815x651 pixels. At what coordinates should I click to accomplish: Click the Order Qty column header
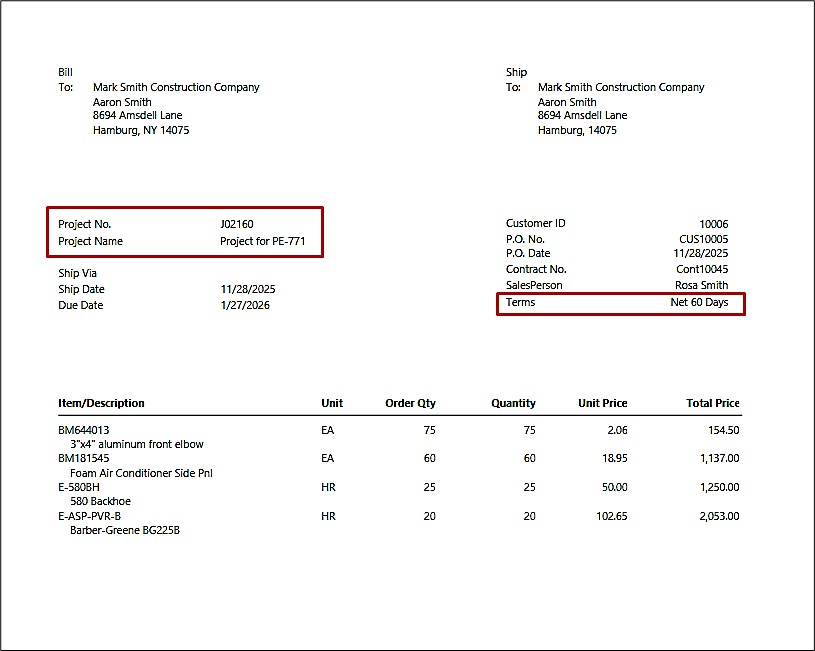[410, 403]
